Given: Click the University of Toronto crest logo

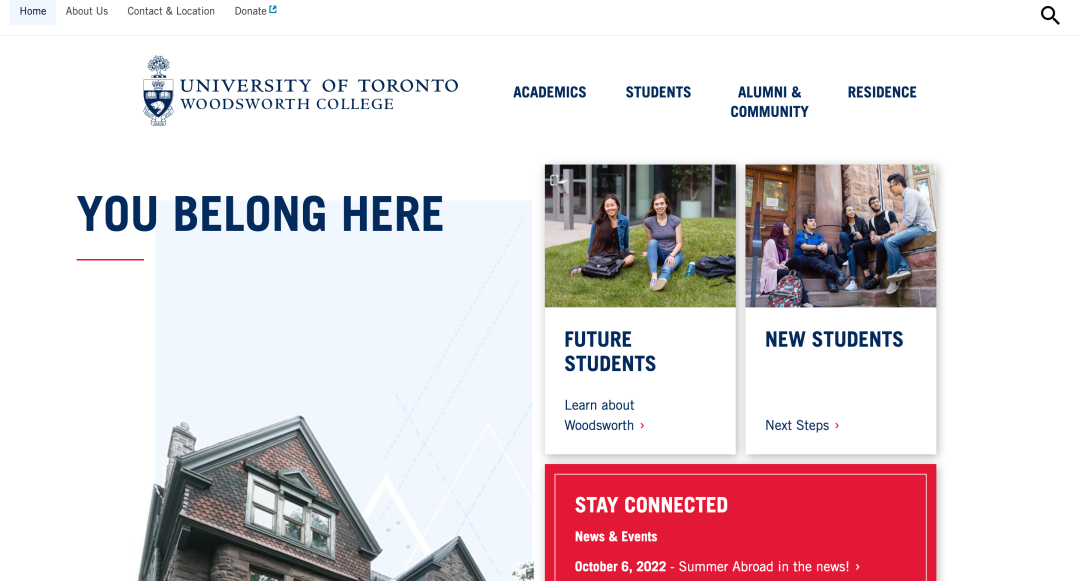Looking at the screenshot, I should click(x=158, y=90).
